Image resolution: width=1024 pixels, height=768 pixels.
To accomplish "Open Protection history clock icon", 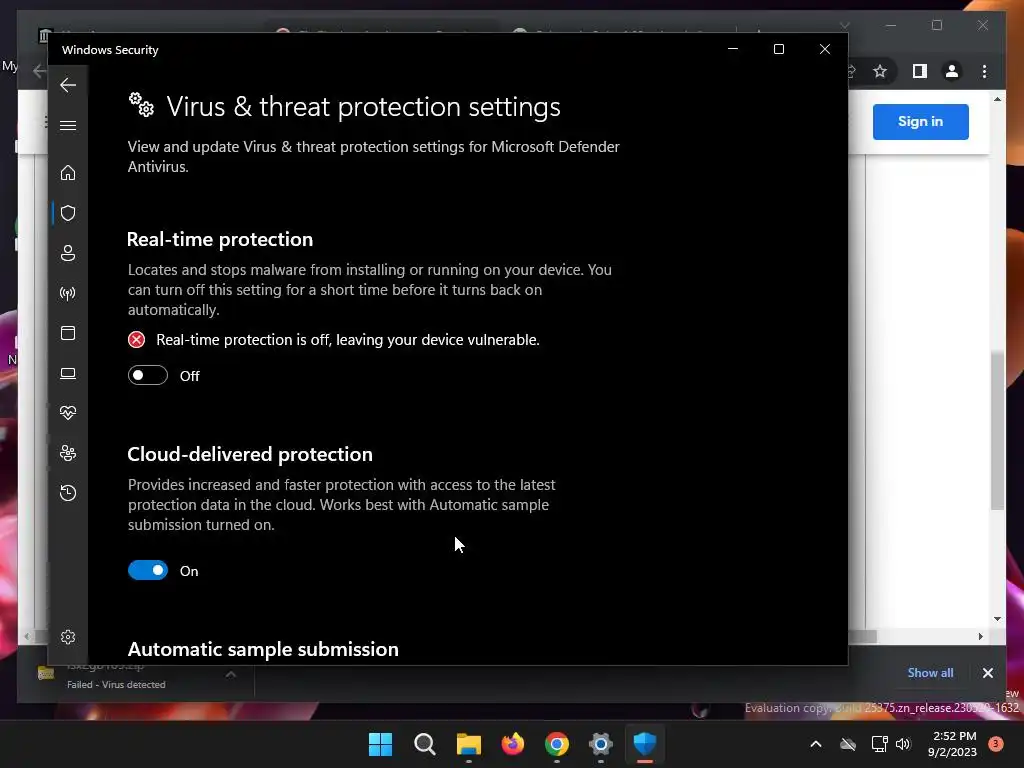I will point(68,492).
